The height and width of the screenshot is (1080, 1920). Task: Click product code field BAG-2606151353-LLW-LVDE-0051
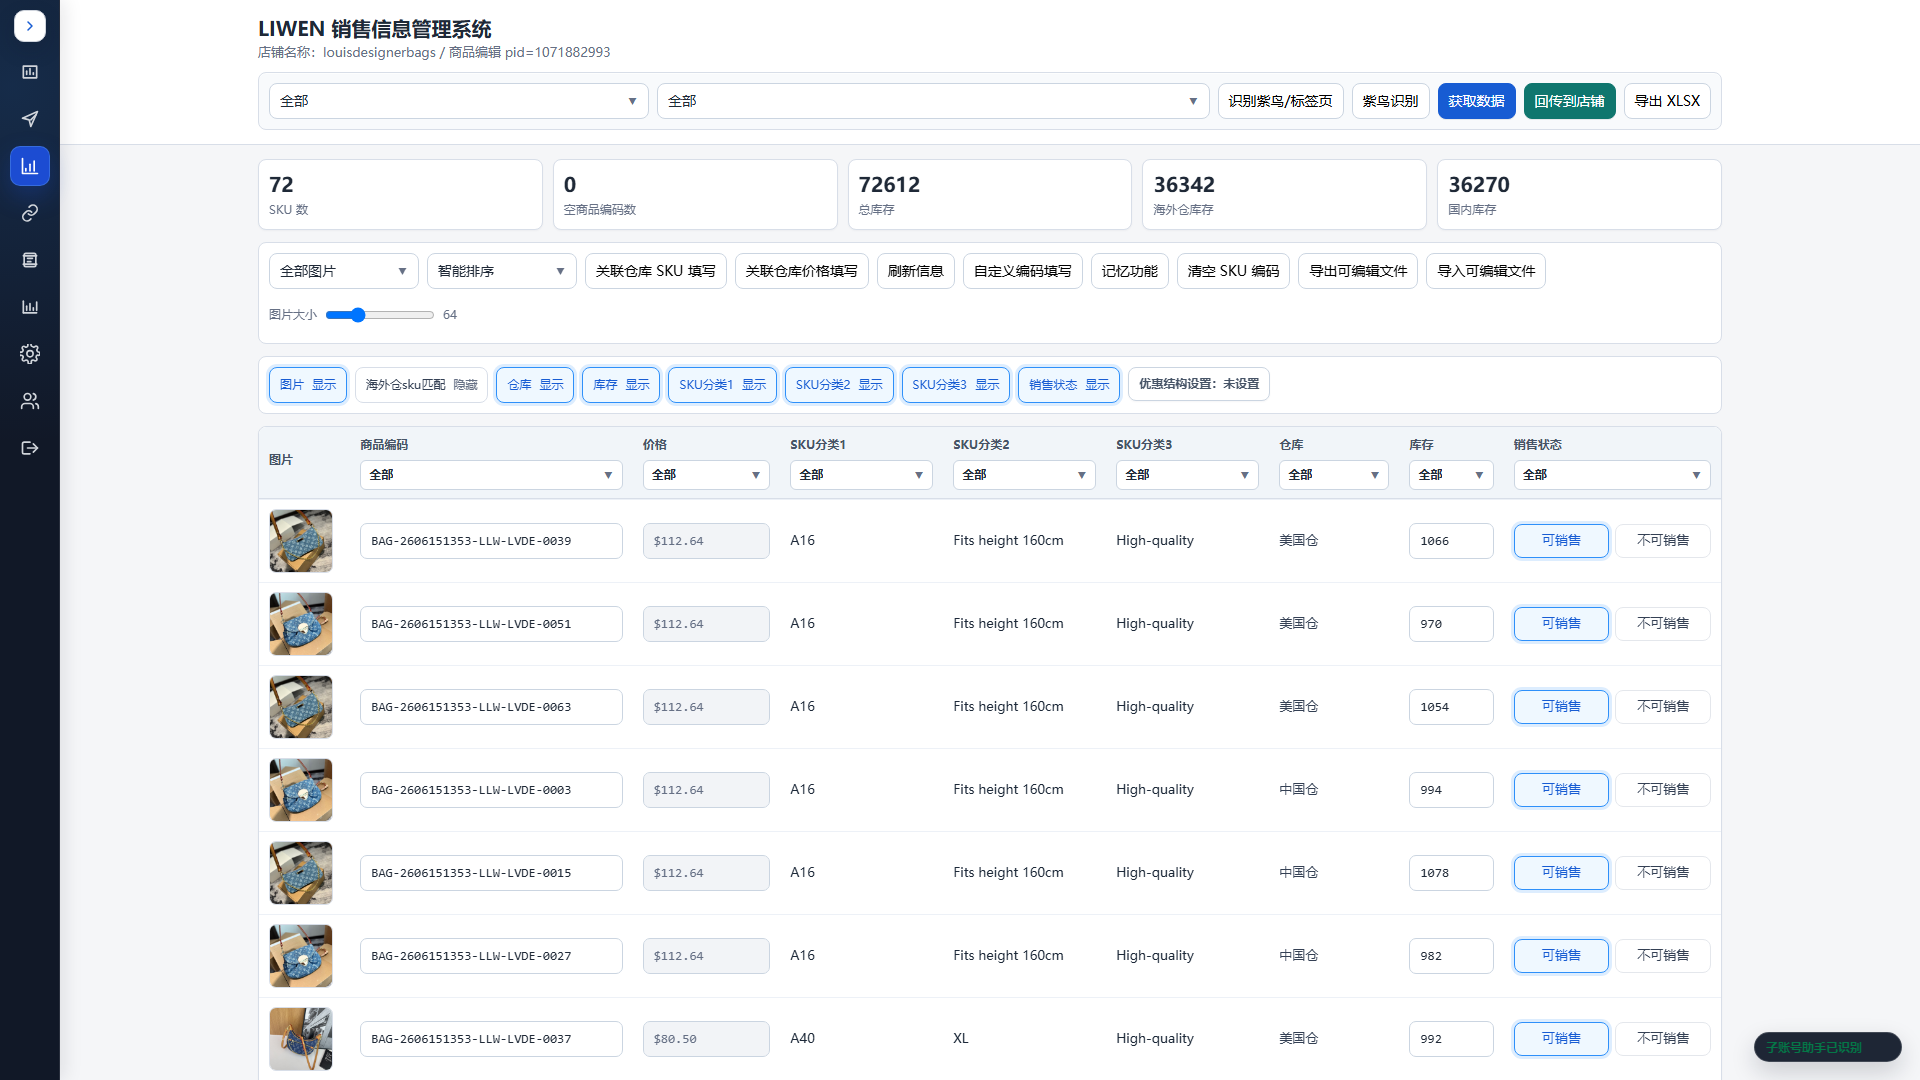coord(491,624)
